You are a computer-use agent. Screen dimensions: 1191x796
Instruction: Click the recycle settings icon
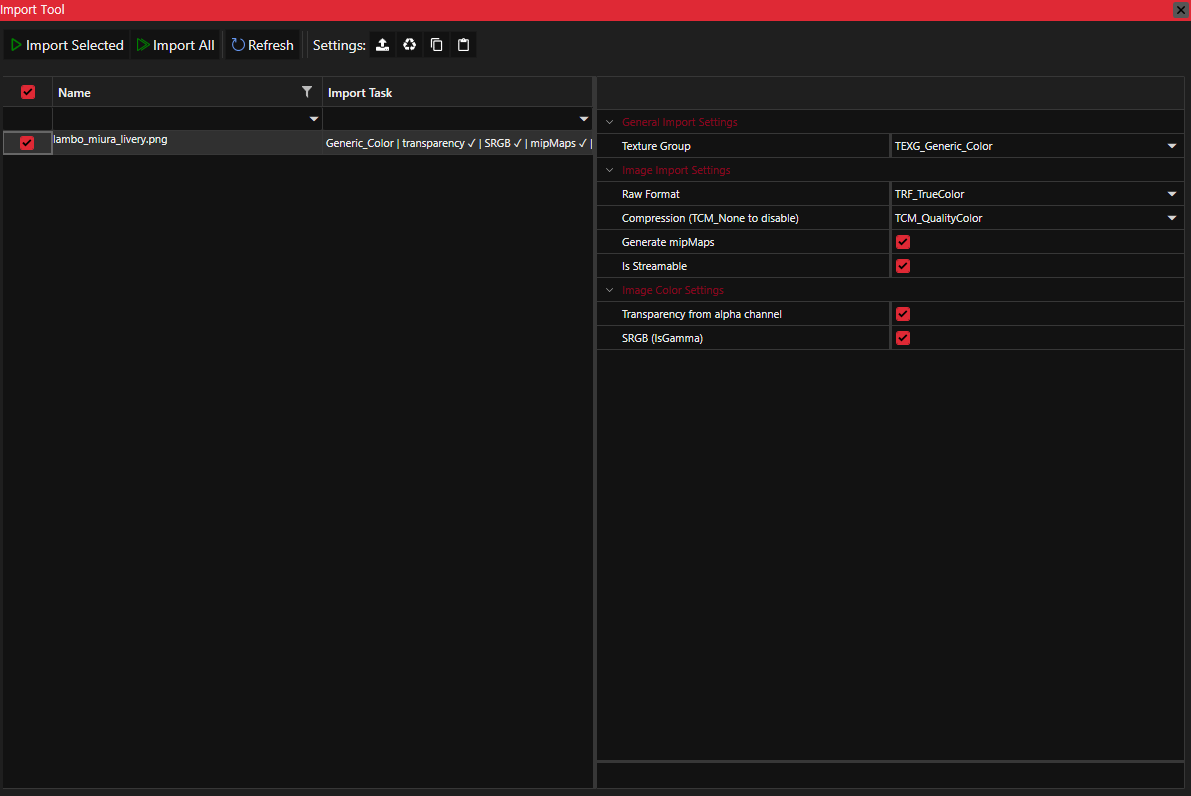pyautogui.click(x=409, y=45)
